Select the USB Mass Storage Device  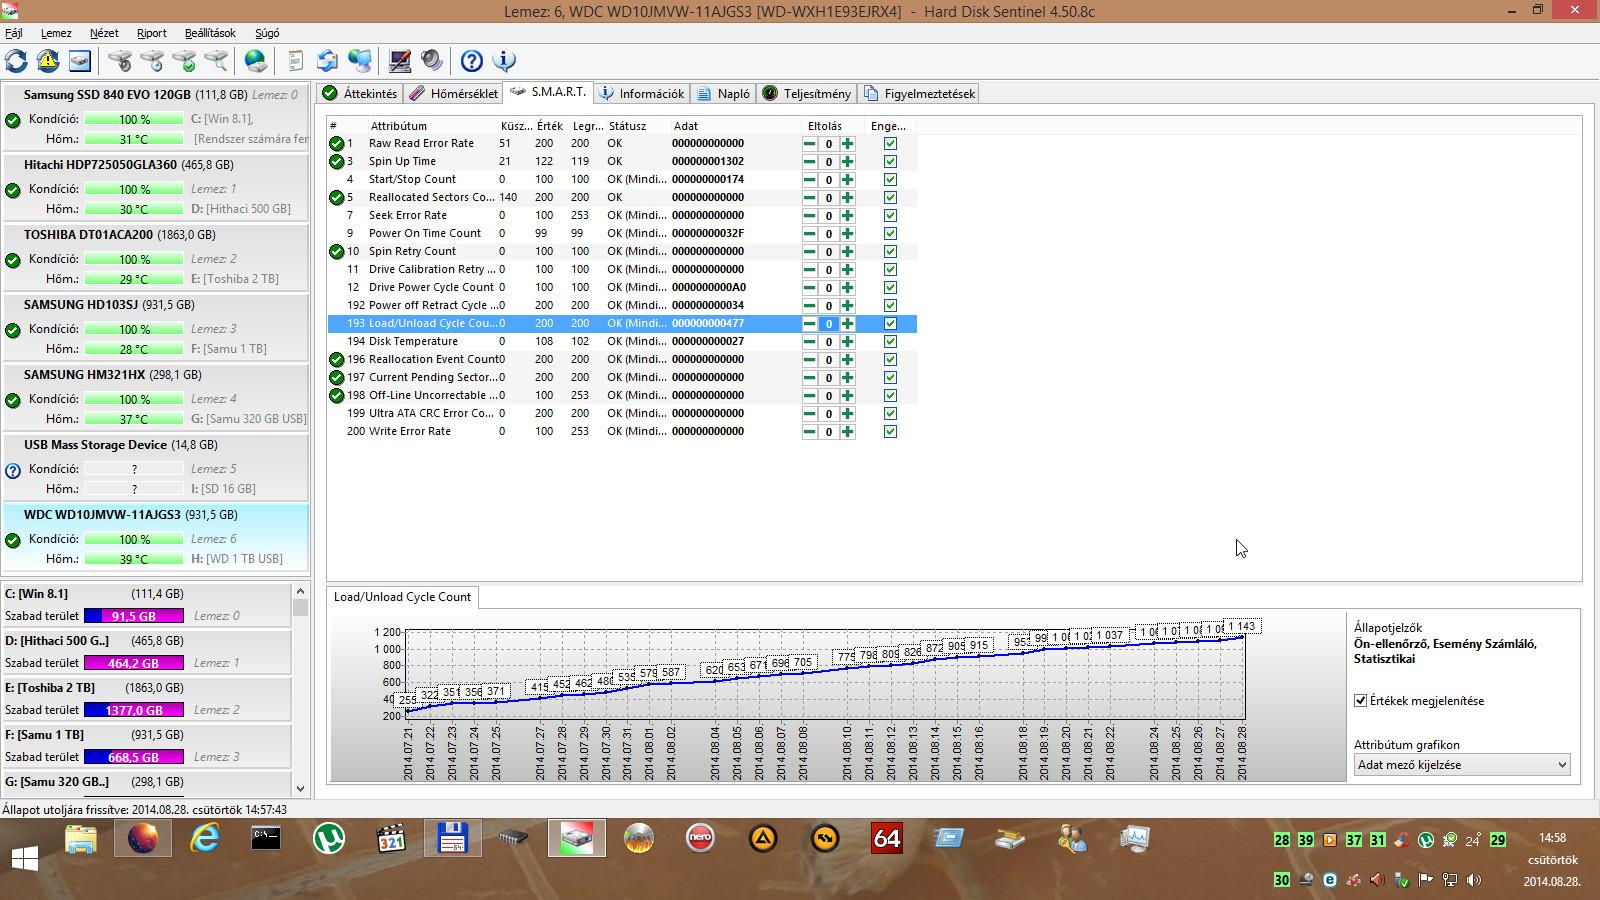coord(155,468)
